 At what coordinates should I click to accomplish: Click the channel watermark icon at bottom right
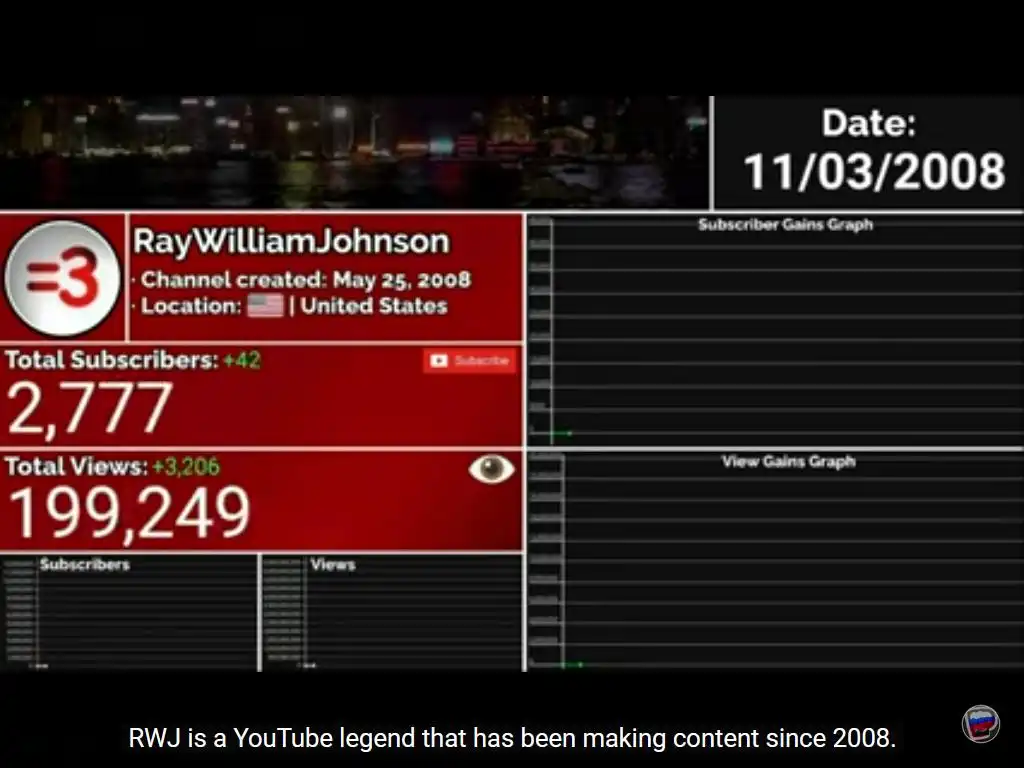[x=981, y=724]
